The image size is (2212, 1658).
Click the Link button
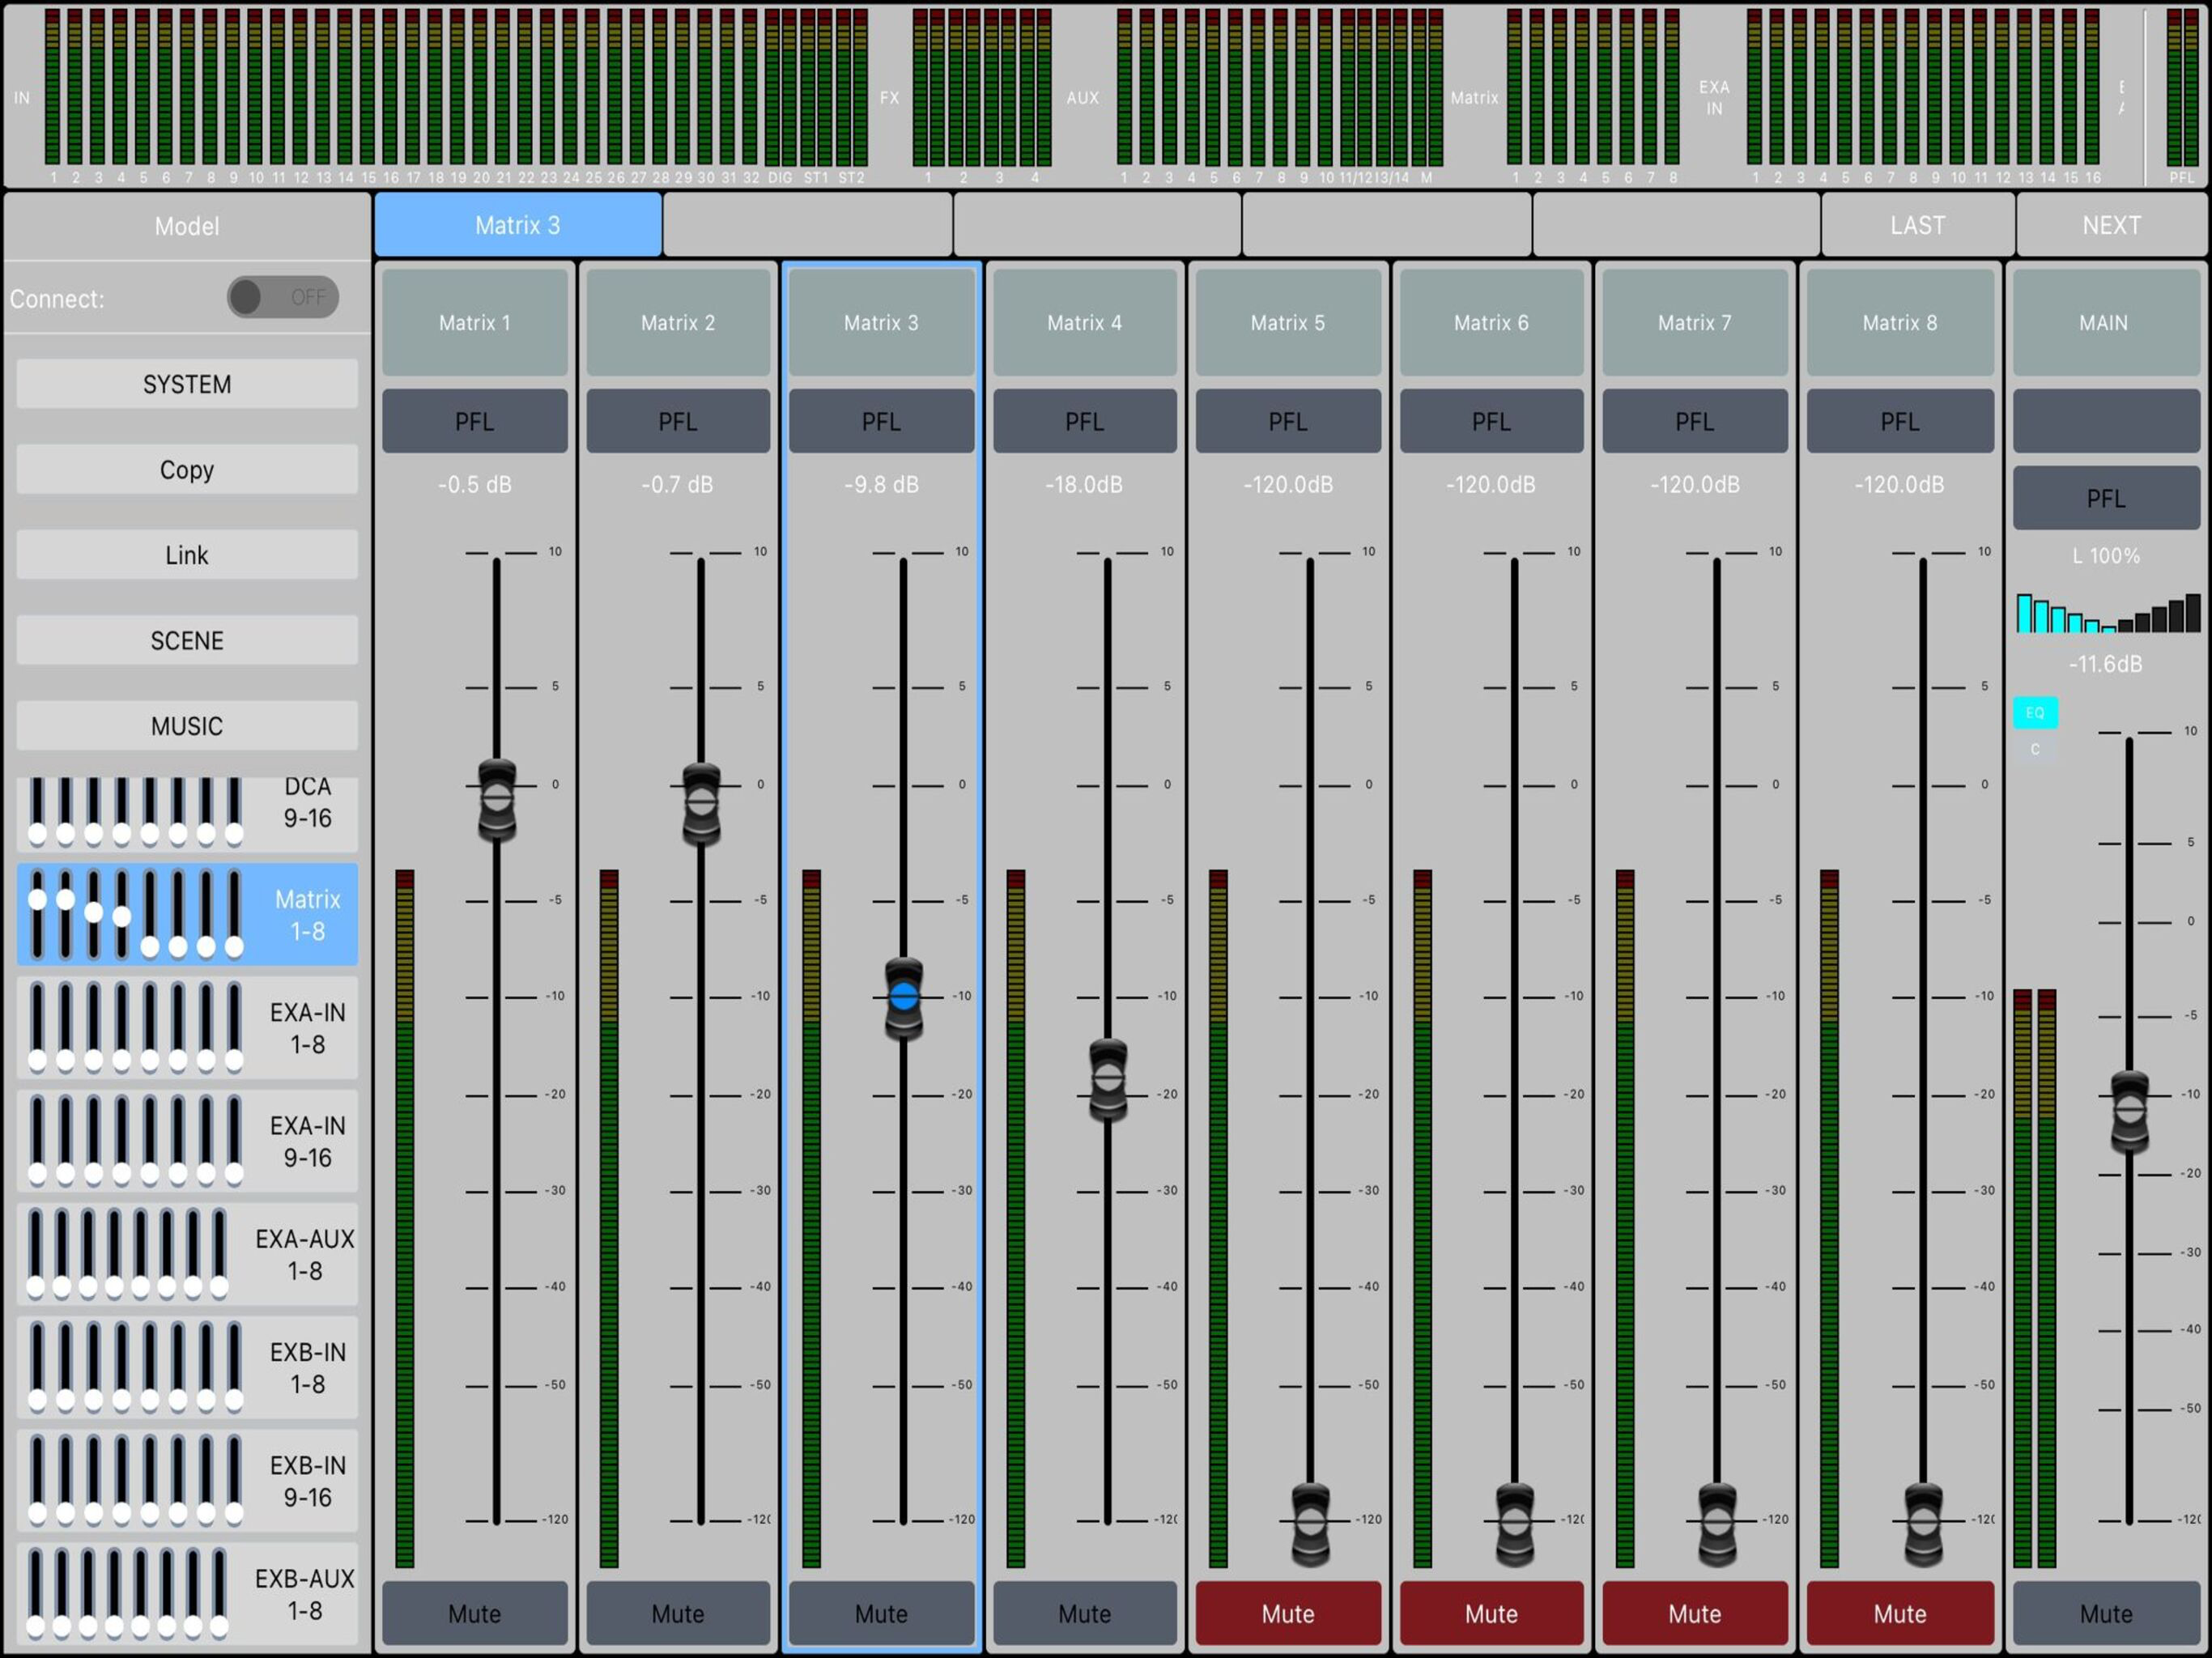click(x=187, y=555)
